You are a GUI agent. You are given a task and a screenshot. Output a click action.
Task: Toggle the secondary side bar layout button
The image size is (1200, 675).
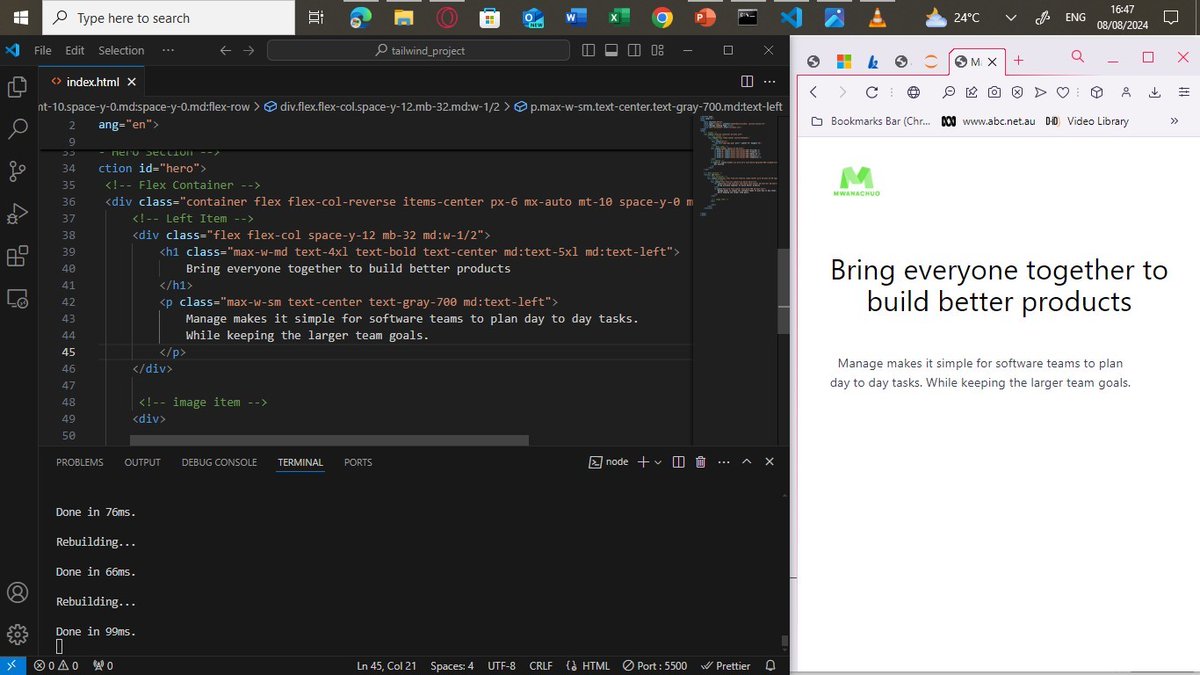click(x=634, y=50)
